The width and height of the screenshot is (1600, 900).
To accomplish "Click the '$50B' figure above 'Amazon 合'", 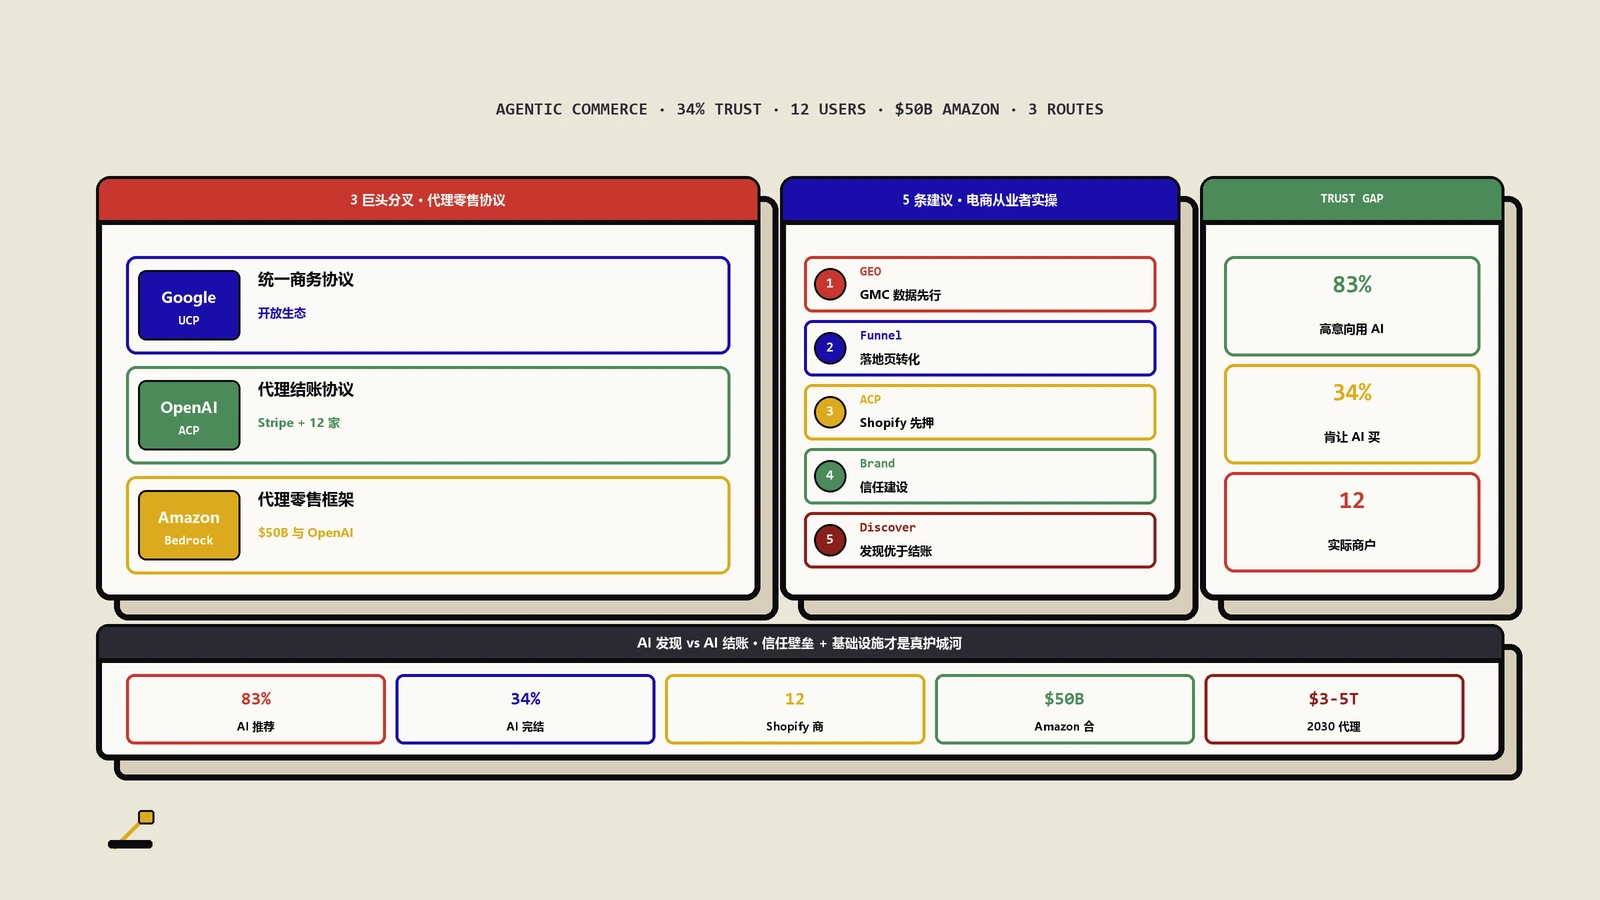I will pyautogui.click(x=1065, y=699).
